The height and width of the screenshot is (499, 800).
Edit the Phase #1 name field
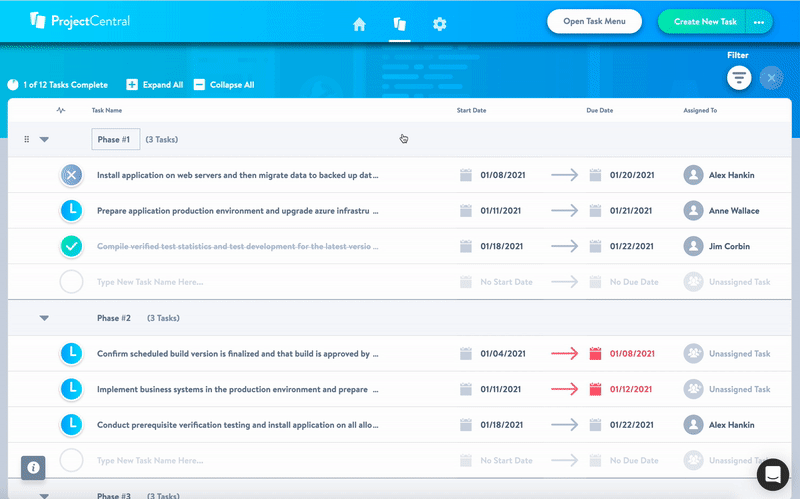click(x=116, y=139)
